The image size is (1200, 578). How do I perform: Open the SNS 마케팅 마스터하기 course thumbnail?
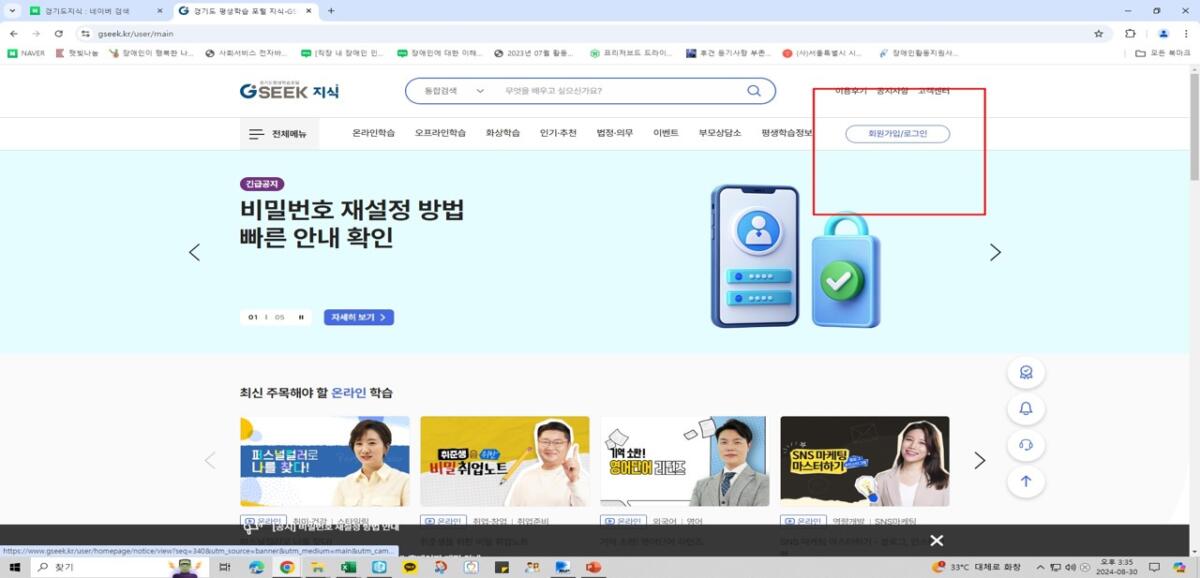point(864,461)
